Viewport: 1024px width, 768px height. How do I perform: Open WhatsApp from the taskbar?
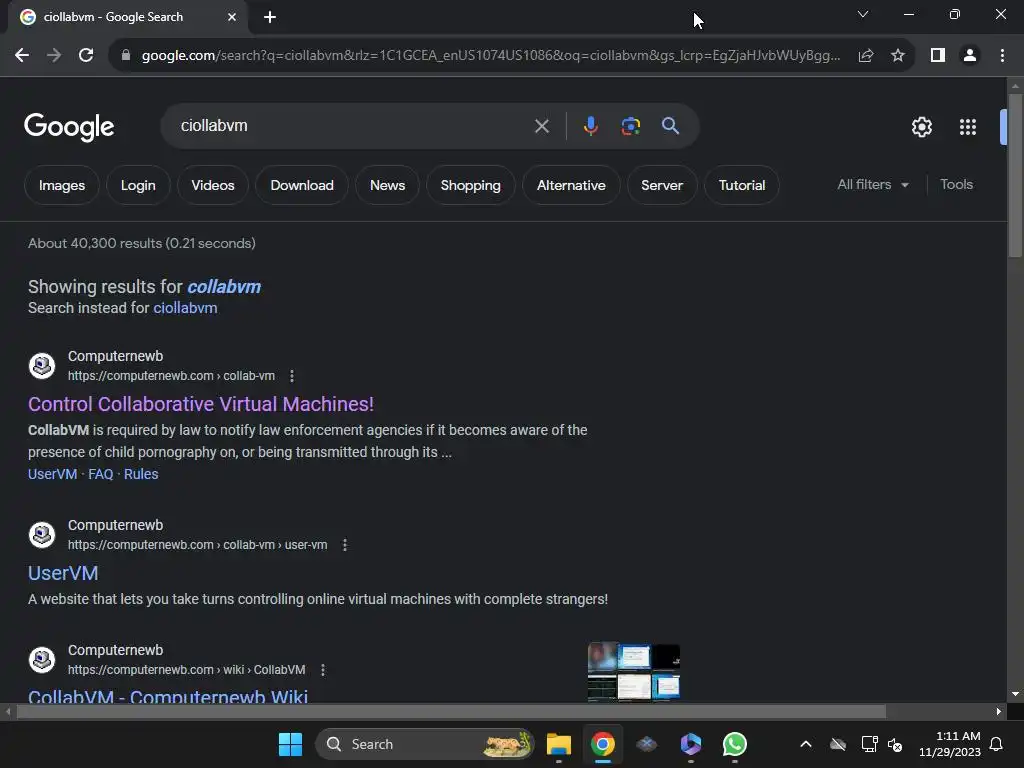(735, 744)
